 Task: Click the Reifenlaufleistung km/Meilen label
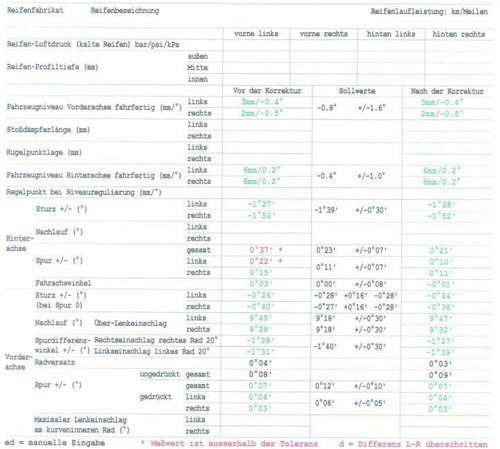pos(429,12)
